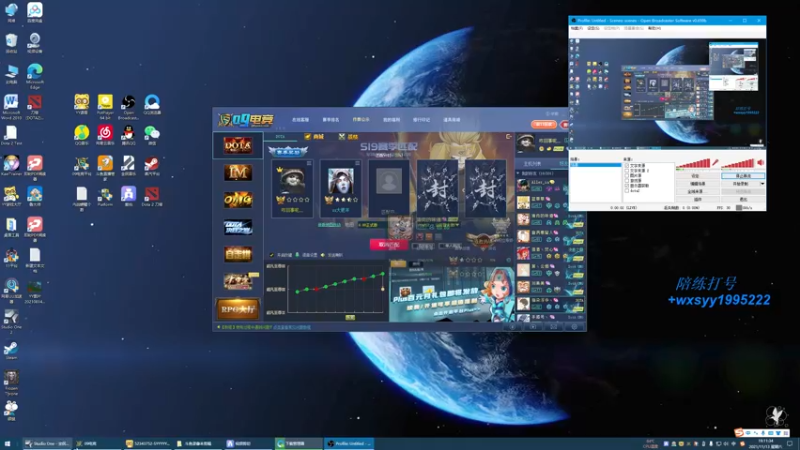Toggle the fourth source checkbox in OBS list
800x450 pixels.
627,181
